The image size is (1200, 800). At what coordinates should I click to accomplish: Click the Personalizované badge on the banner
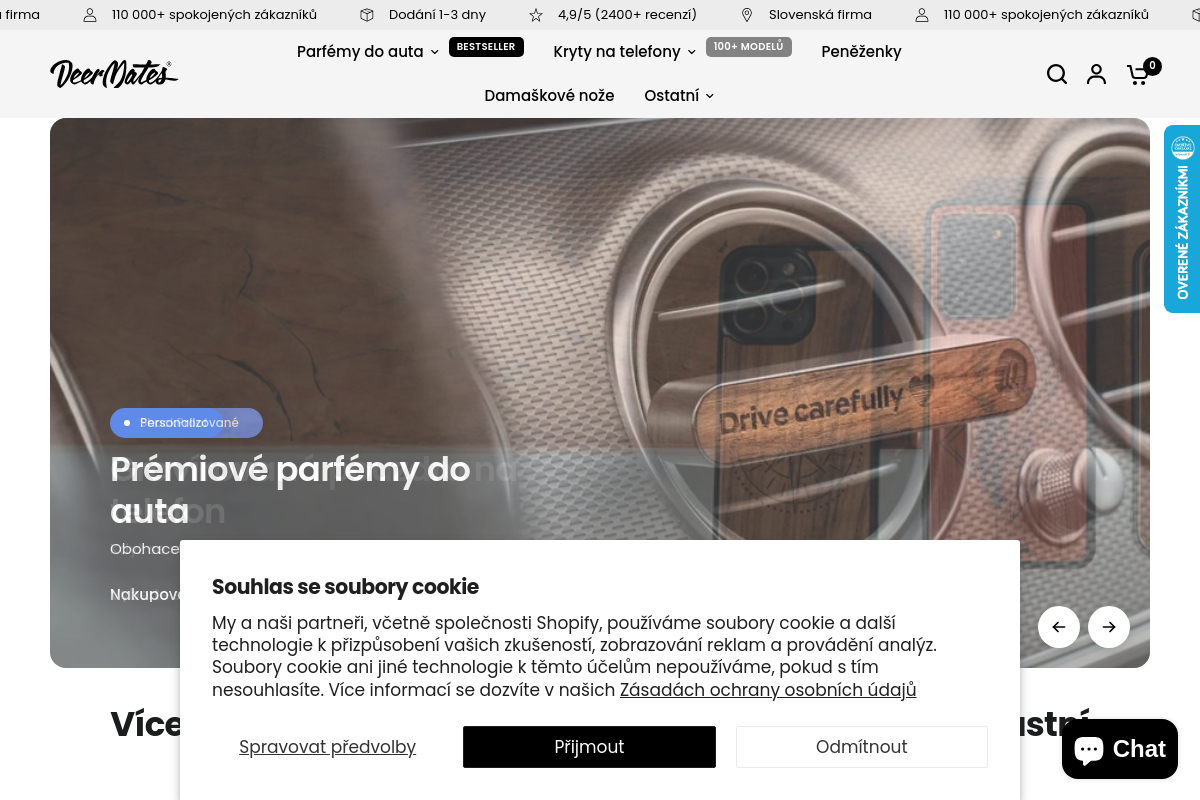186,423
